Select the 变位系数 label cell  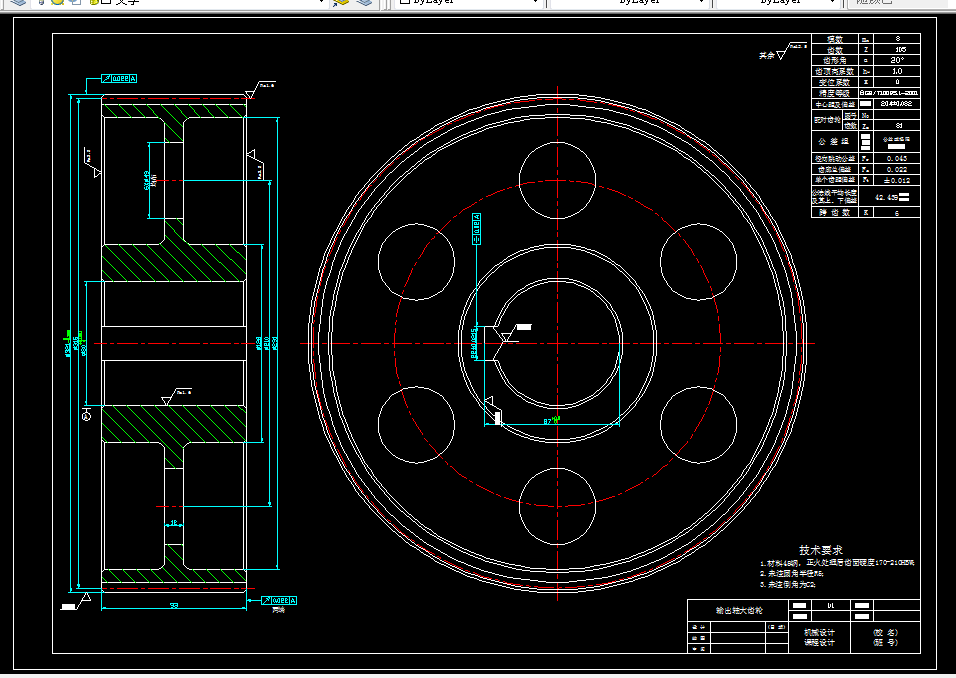point(835,82)
